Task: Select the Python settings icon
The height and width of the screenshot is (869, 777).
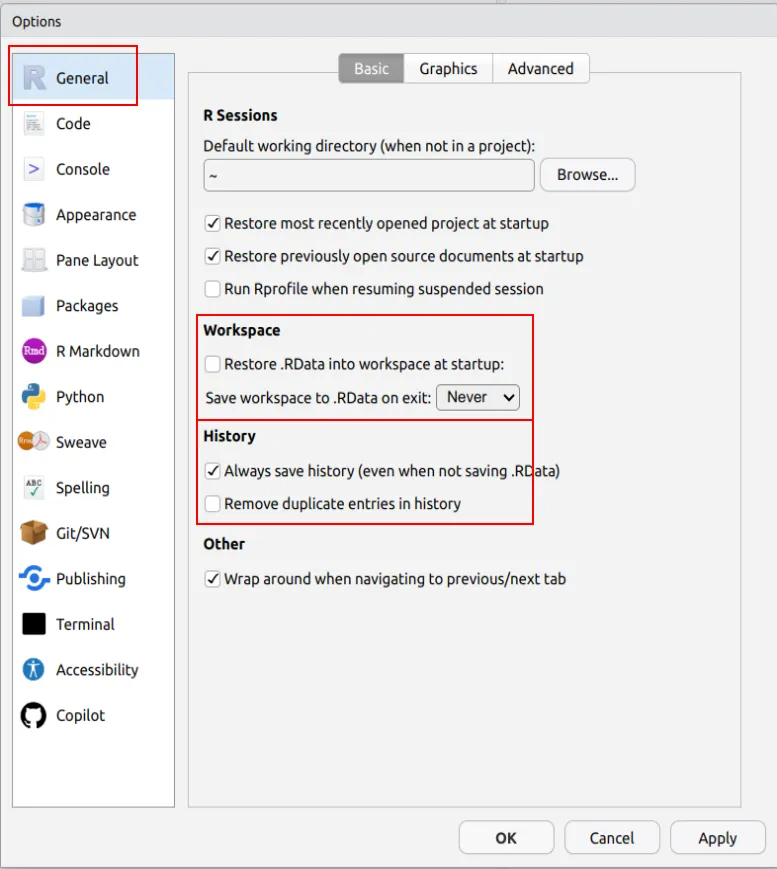Action: 34,397
